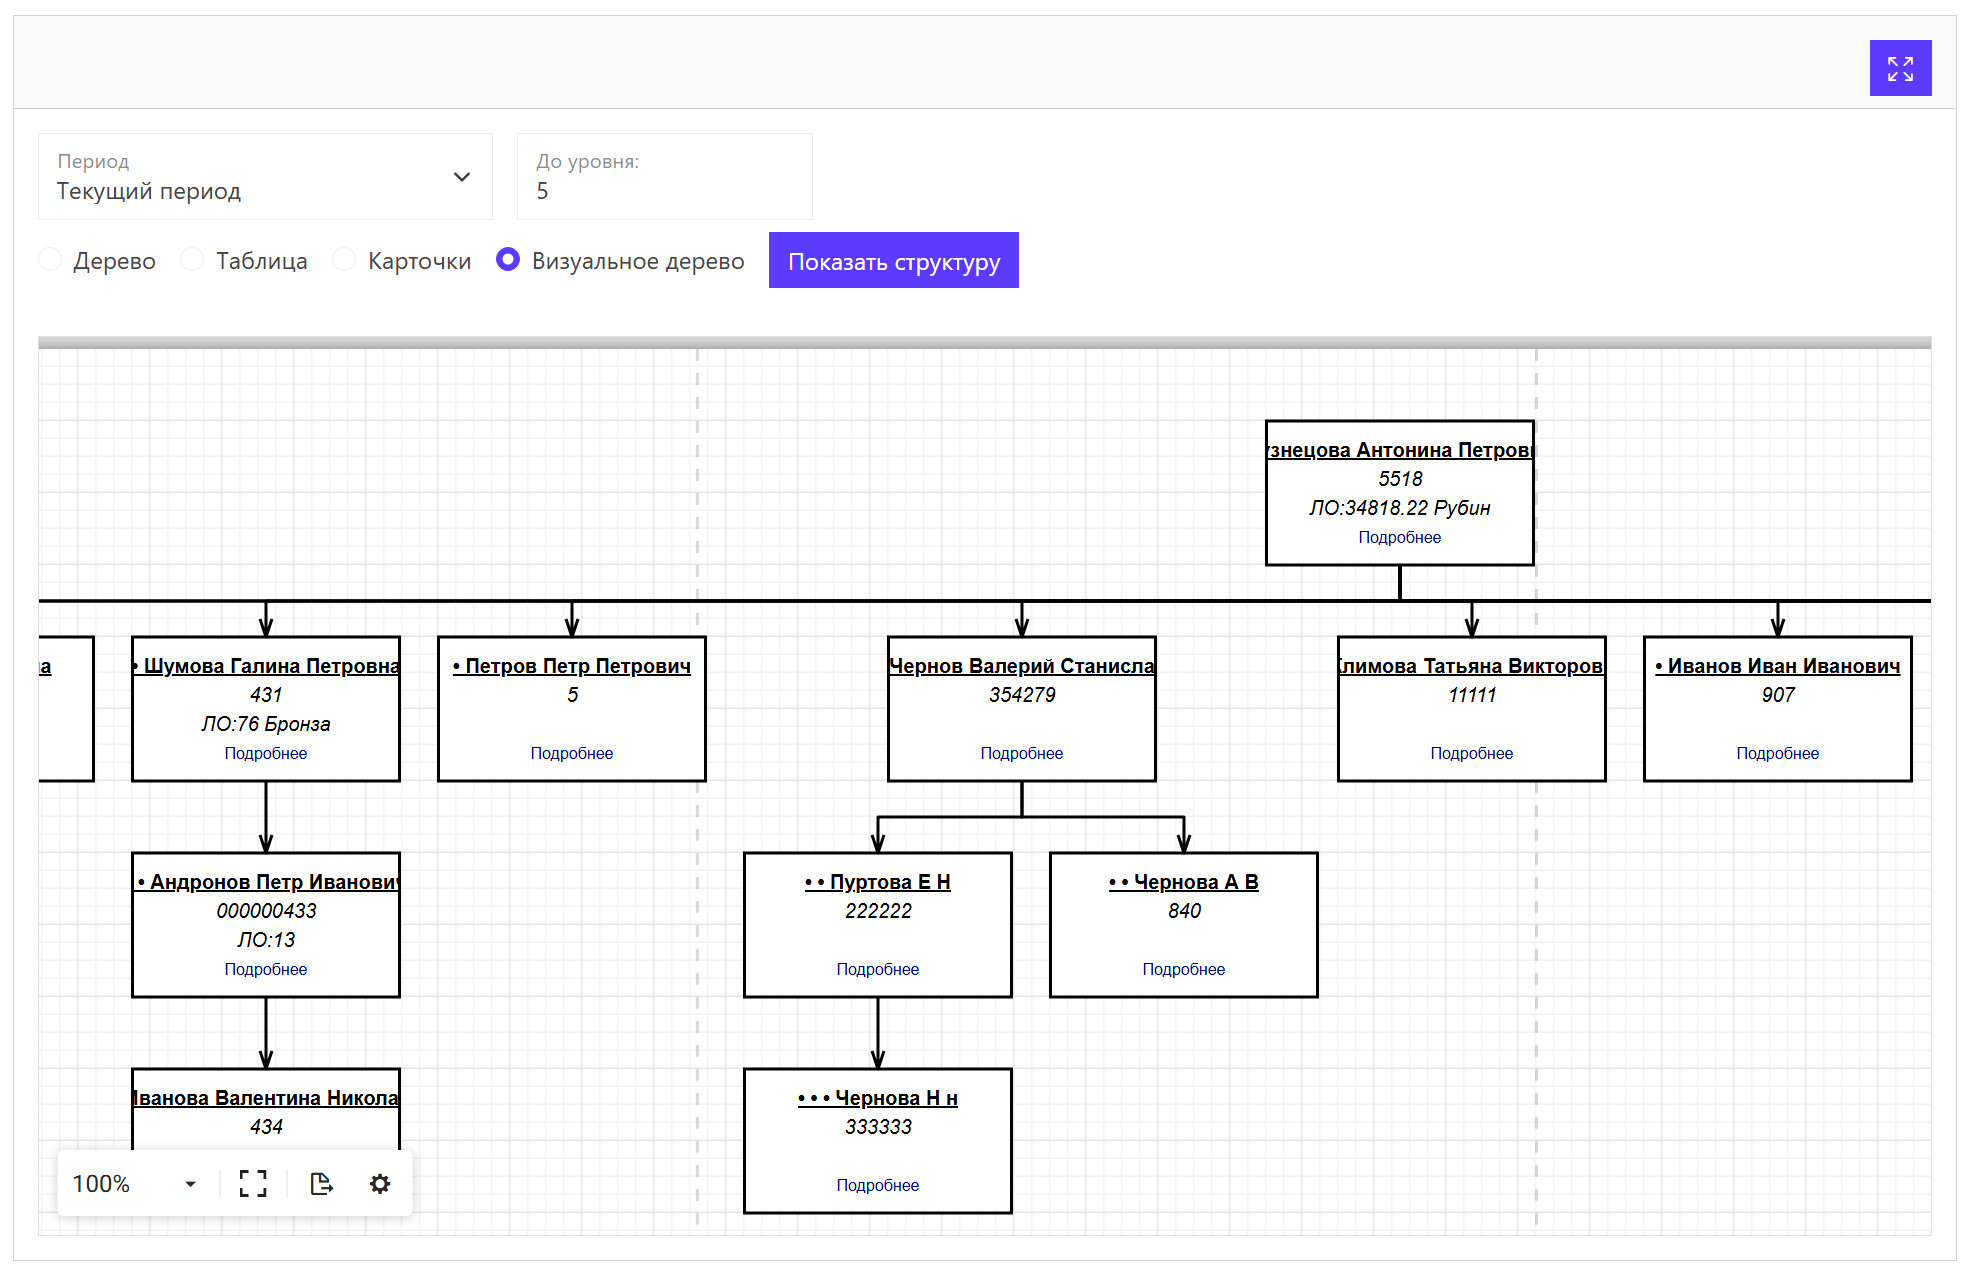Click the purple fullscreen expand icon
The image size is (1972, 1281).
1899,68
